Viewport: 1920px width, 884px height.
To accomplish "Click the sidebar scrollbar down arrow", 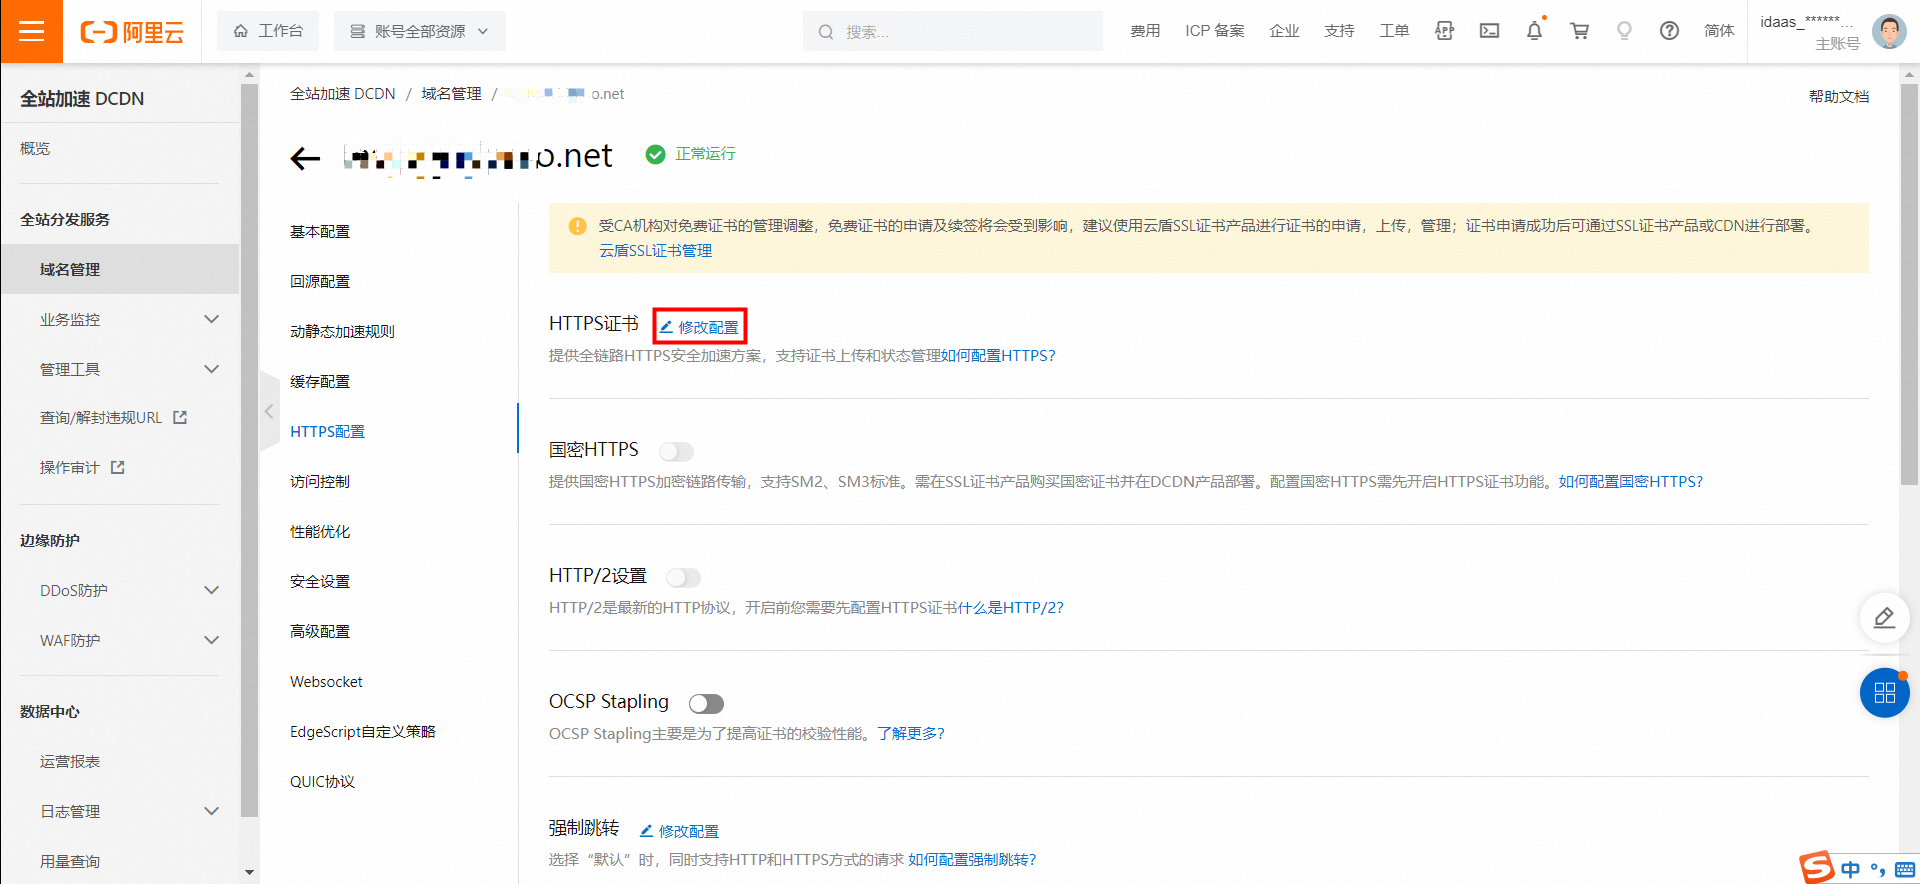I will click(x=249, y=873).
